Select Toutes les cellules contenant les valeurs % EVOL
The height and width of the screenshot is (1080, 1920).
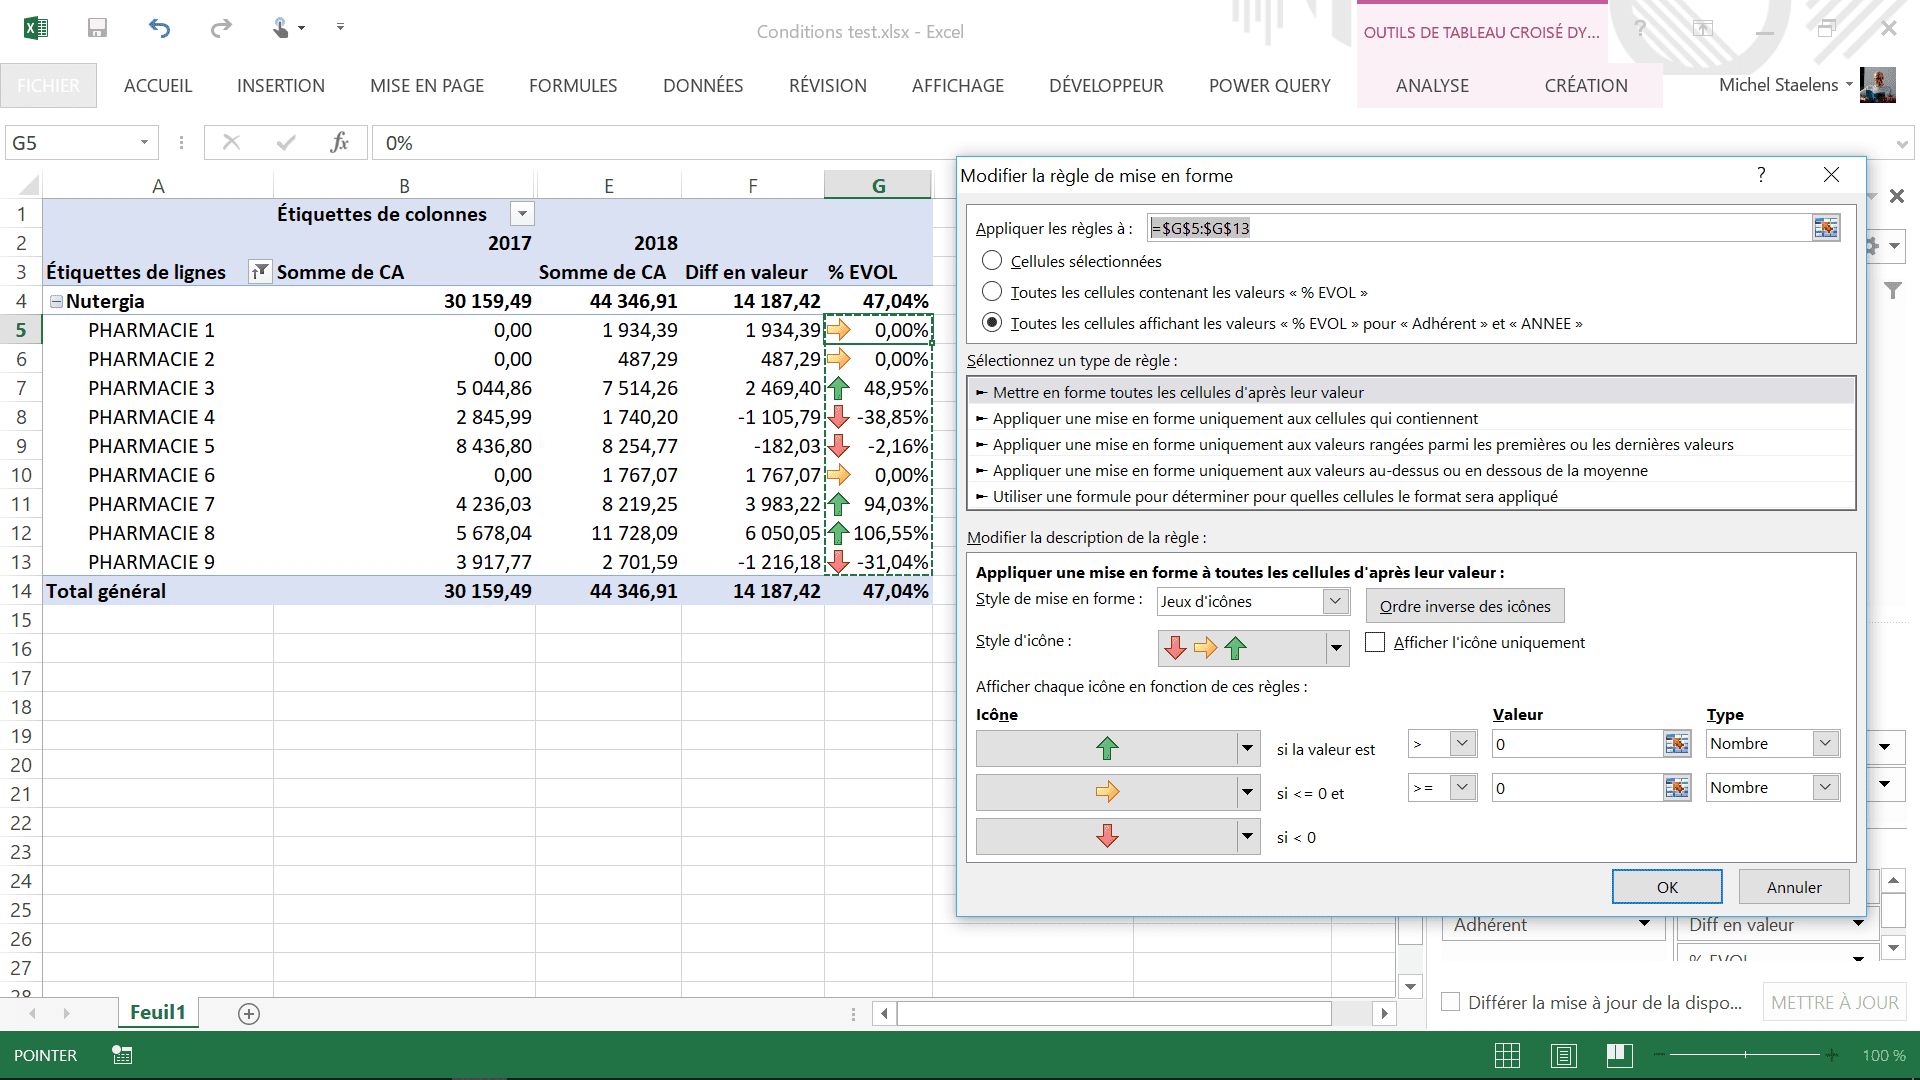pyautogui.click(x=992, y=292)
